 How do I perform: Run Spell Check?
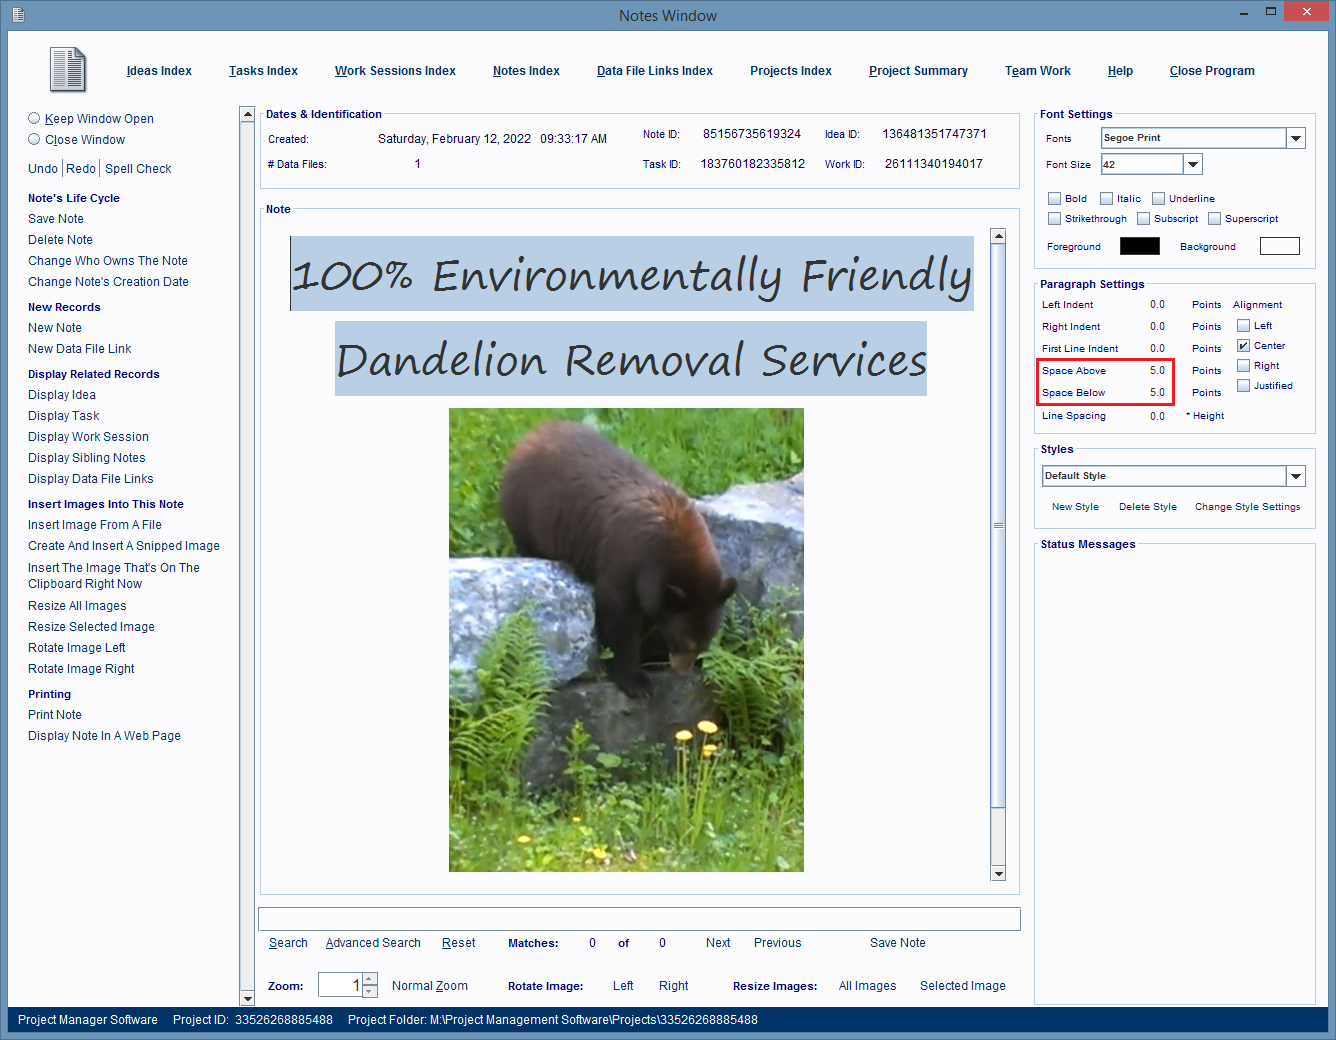click(138, 169)
